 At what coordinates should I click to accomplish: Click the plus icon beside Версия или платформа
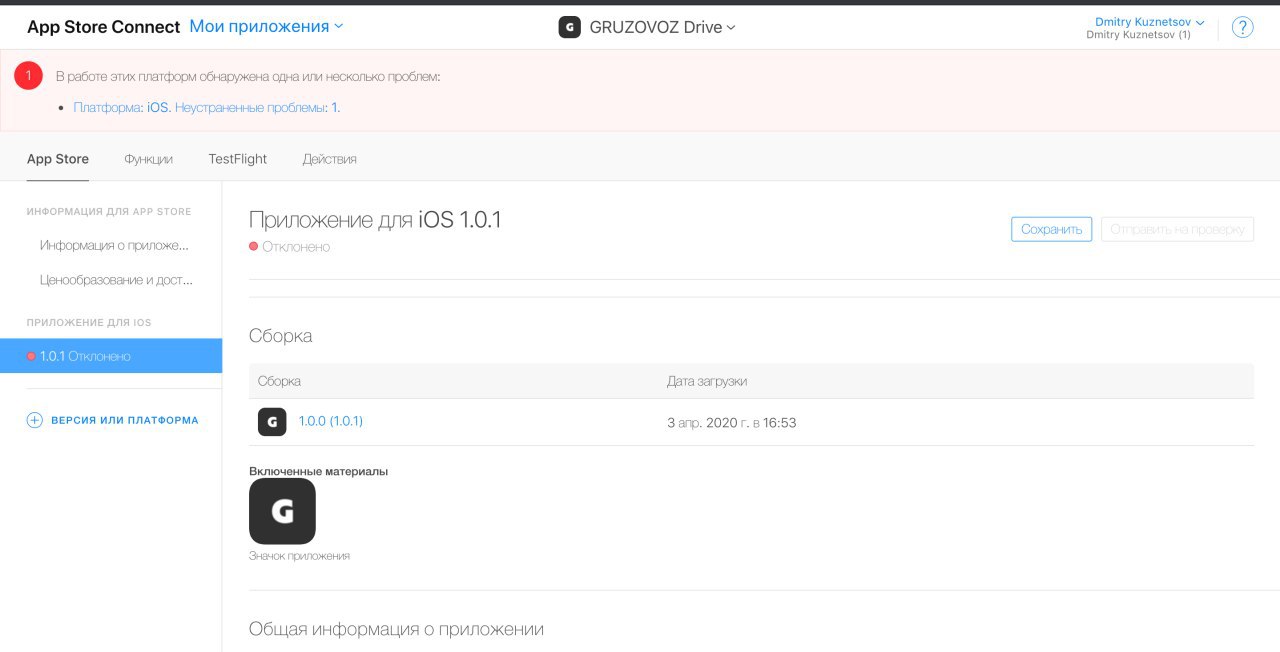click(x=34, y=420)
